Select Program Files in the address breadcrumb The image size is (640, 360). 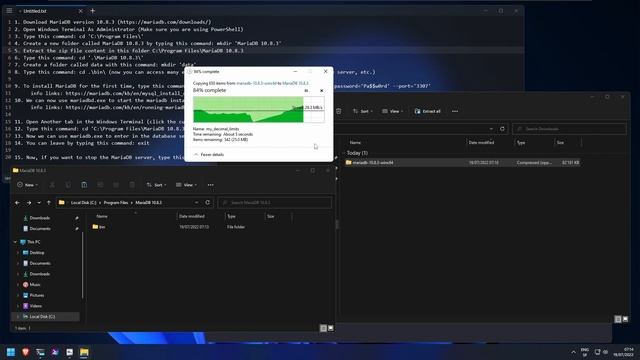tap(116, 202)
